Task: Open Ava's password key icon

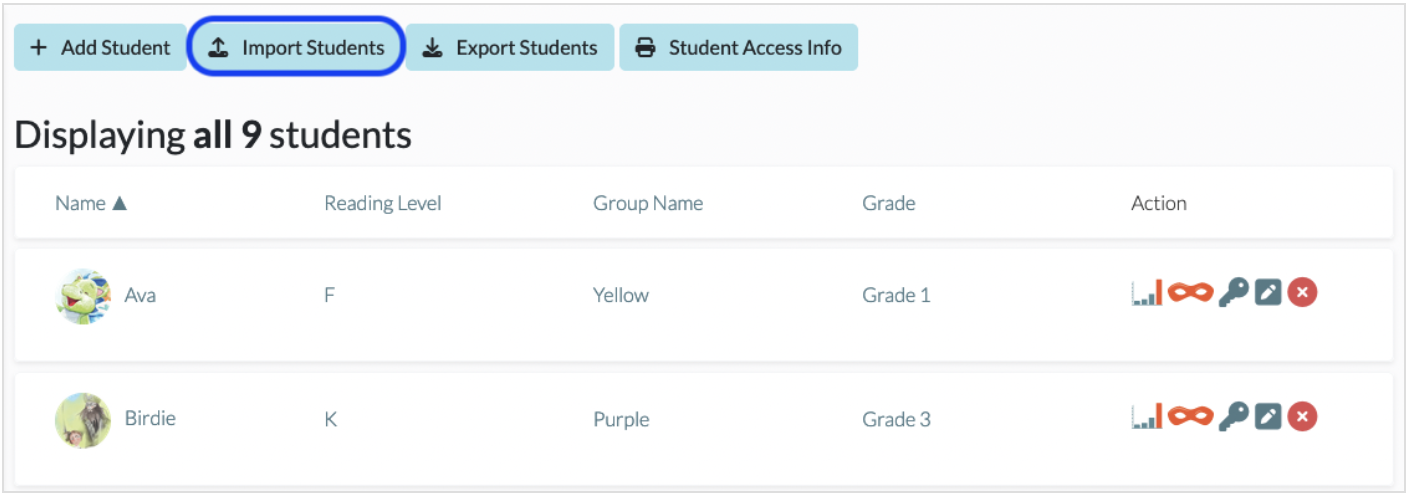Action: tap(1234, 293)
